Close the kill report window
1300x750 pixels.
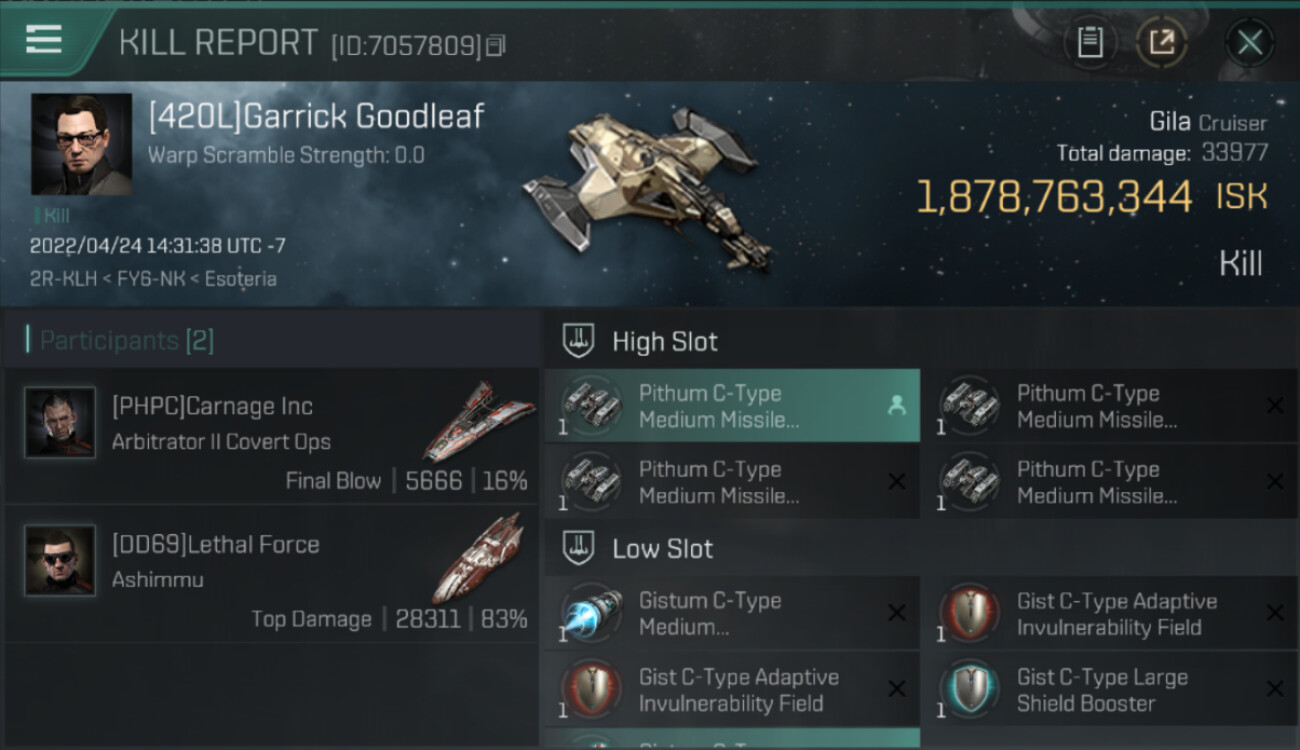point(1250,43)
